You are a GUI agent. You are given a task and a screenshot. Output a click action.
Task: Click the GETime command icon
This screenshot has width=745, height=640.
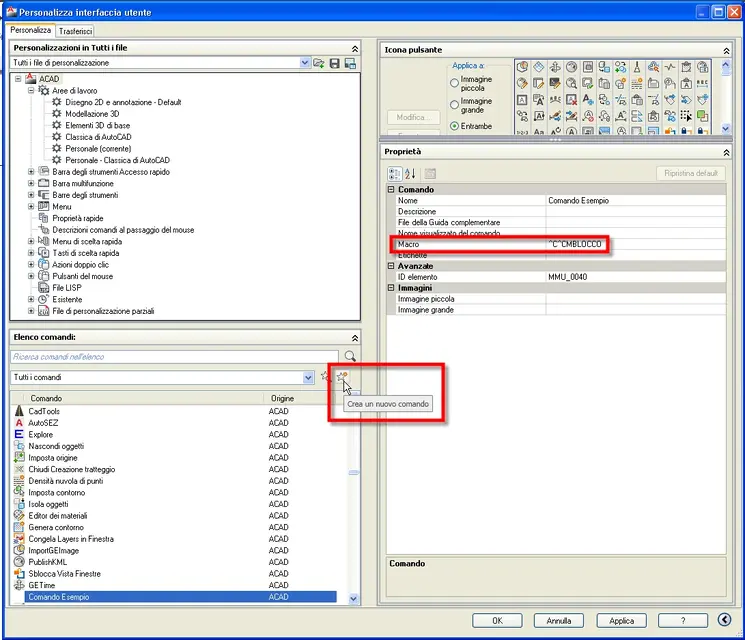(x=19, y=585)
